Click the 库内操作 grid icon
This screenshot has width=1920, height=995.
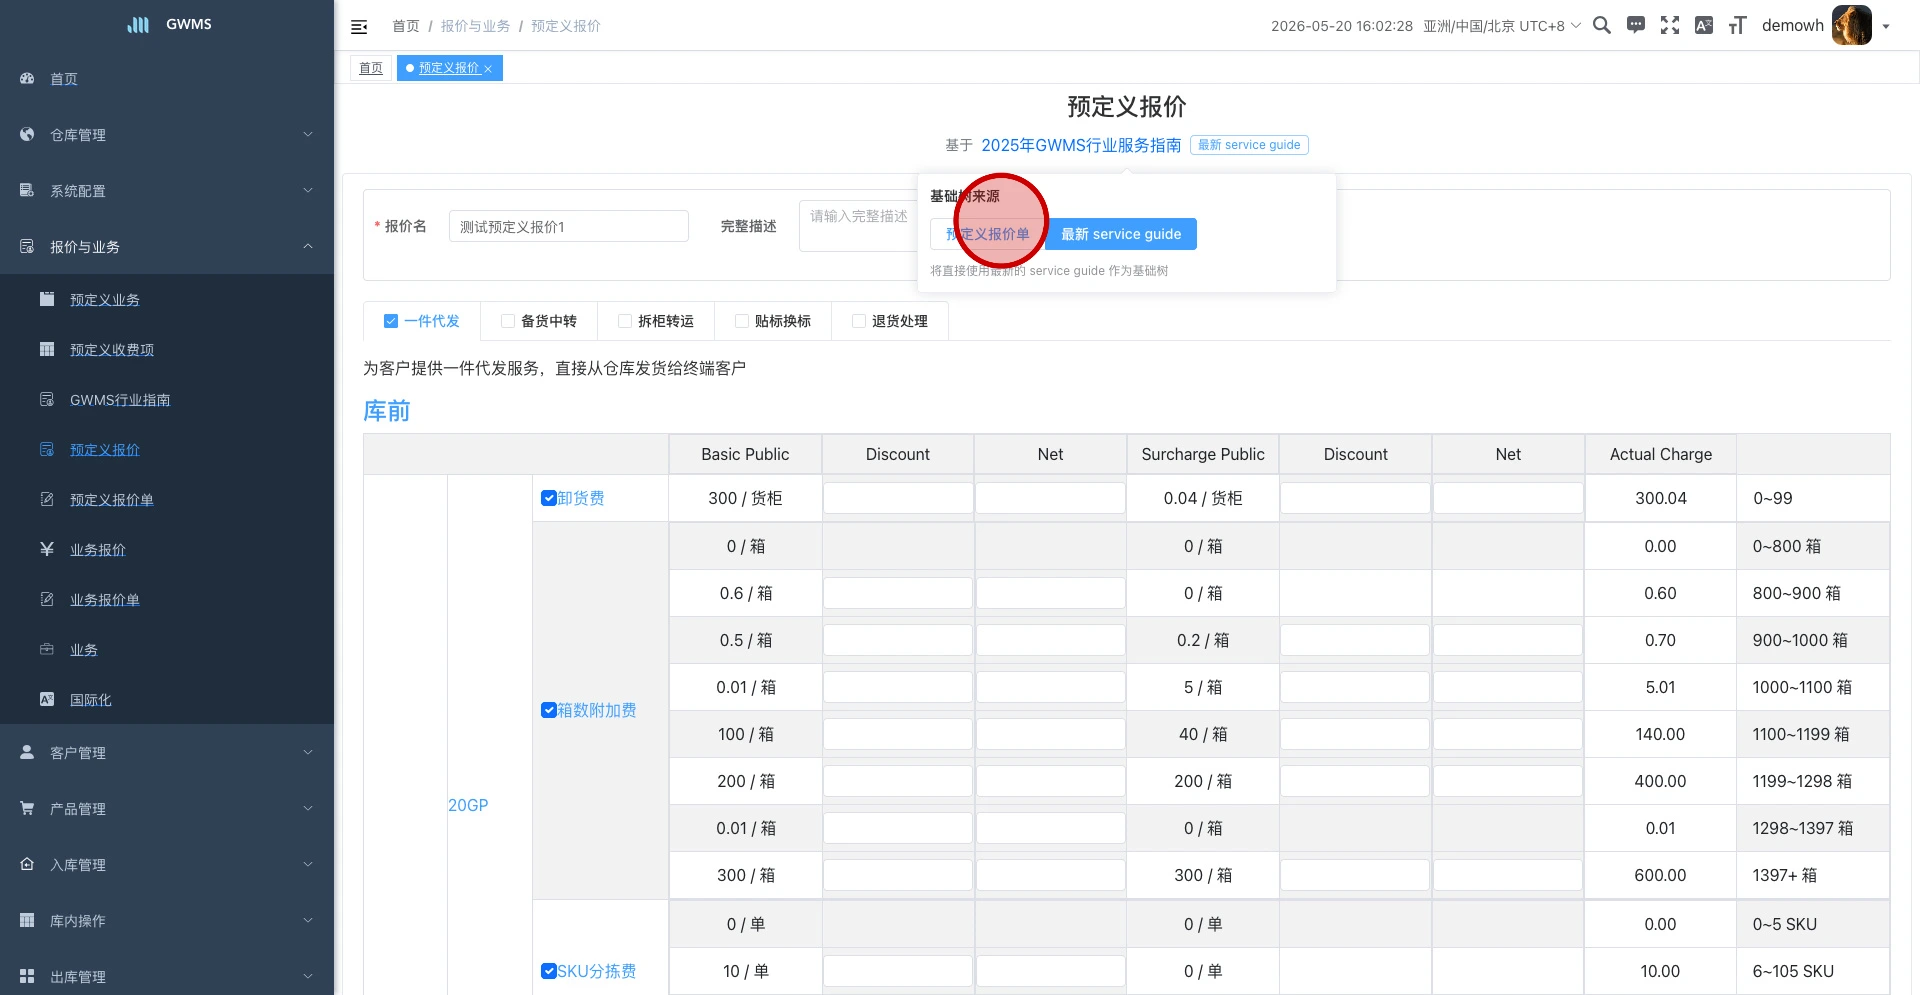27,920
